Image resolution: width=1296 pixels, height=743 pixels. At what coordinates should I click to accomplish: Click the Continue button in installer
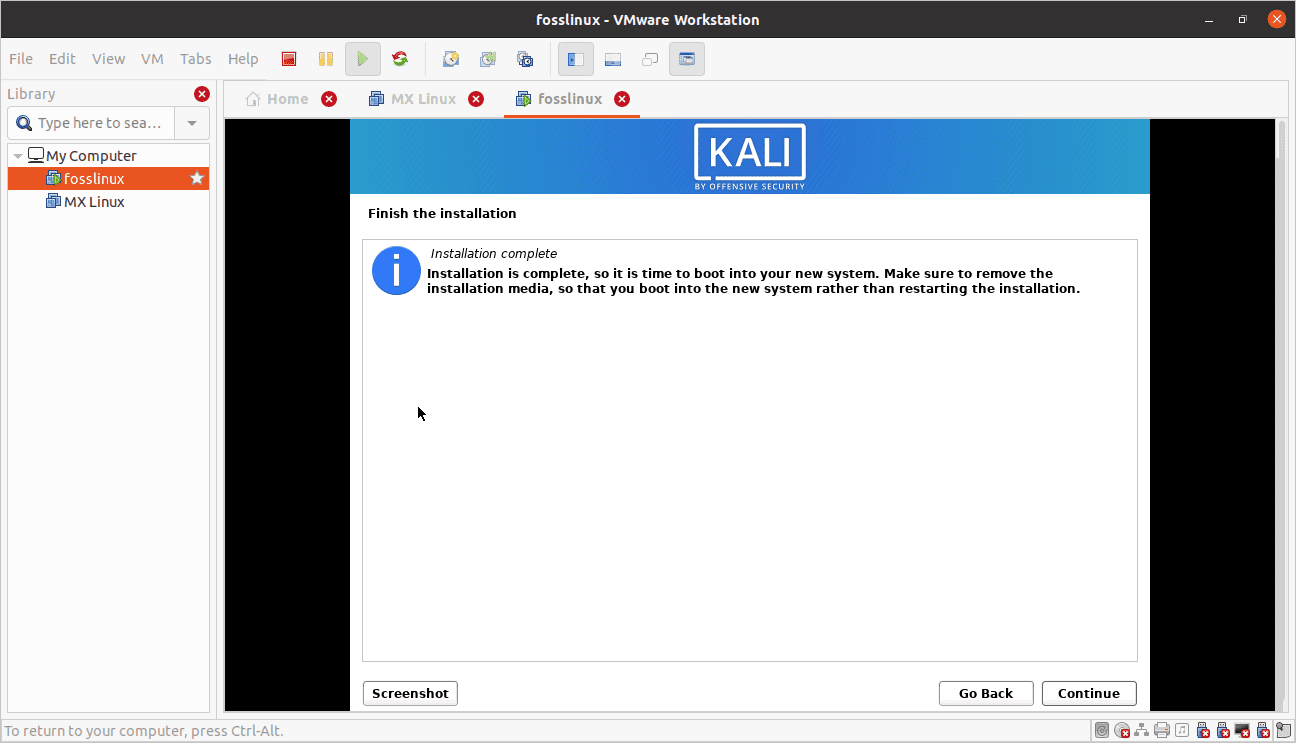[x=1089, y=693]
